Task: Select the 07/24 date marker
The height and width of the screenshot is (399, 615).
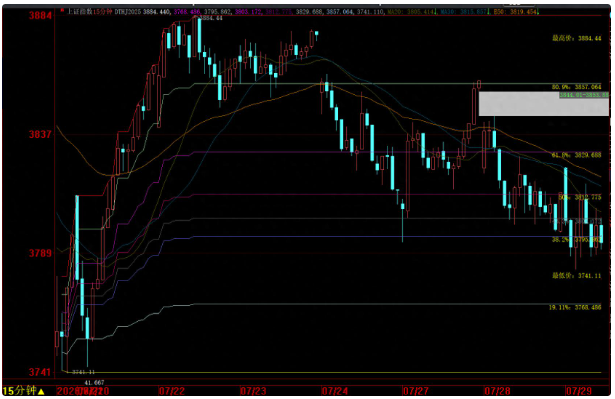Action: (x=334, y=391)
